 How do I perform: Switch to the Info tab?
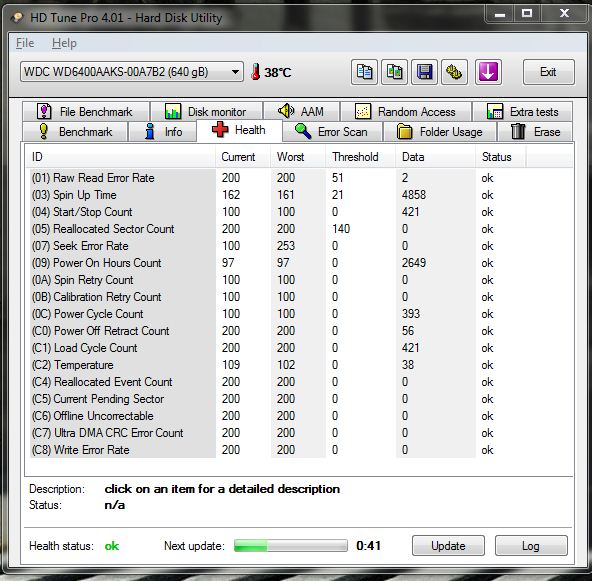click(x=163, y=132)
